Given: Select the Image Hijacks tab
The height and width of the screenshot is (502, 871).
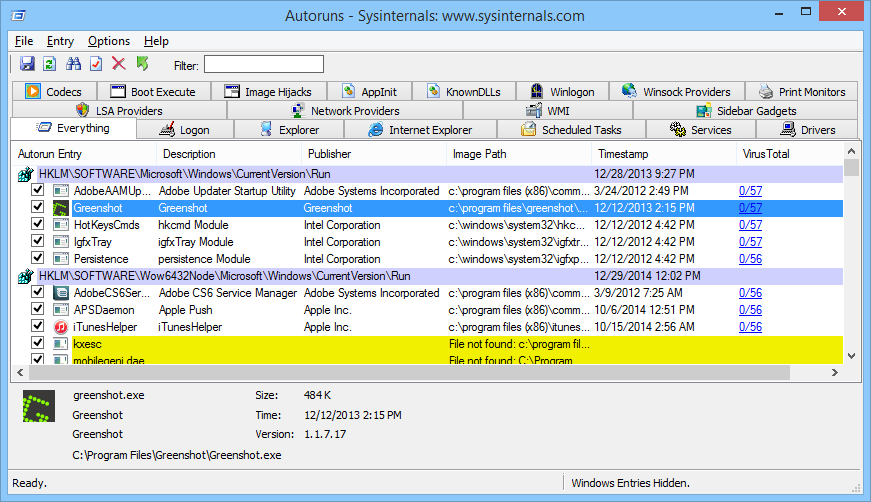Looking at the screenshot, I should click(x=269, y=92).
